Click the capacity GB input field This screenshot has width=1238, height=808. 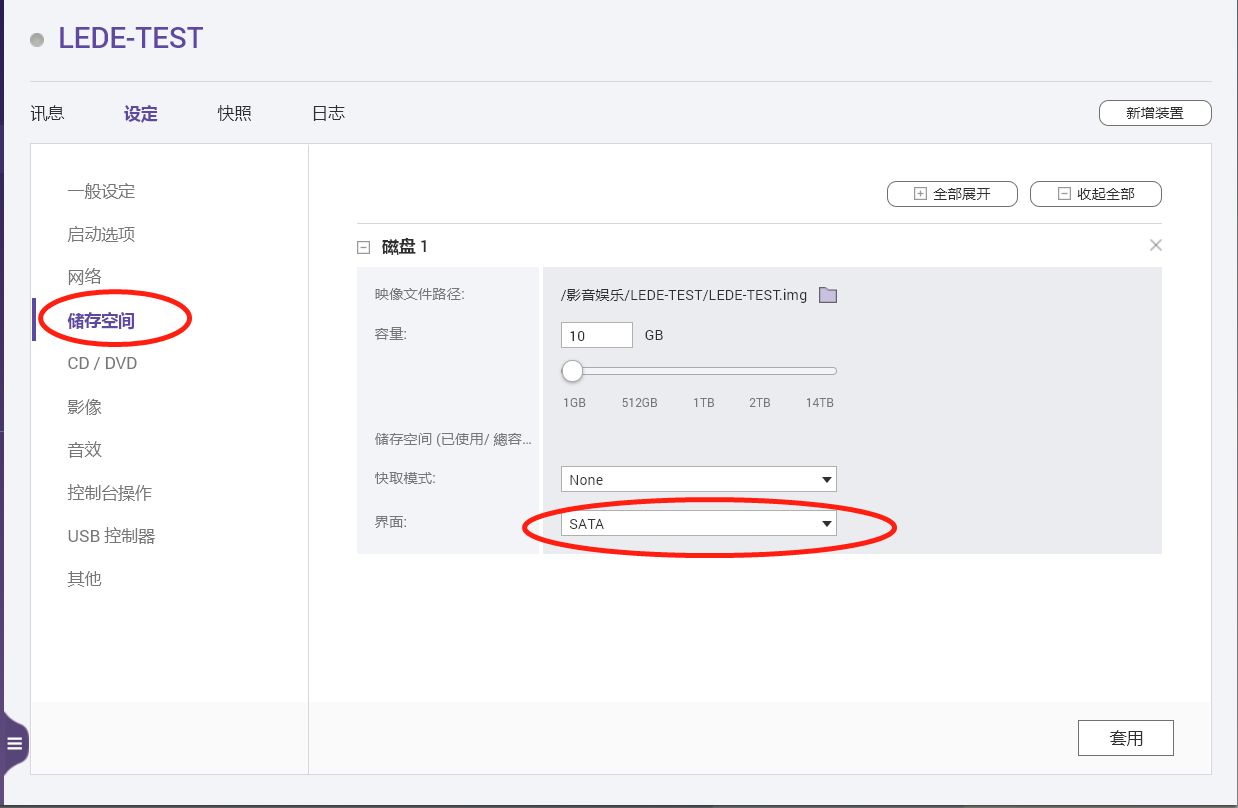pyautogui.click(x=597, y=335)
